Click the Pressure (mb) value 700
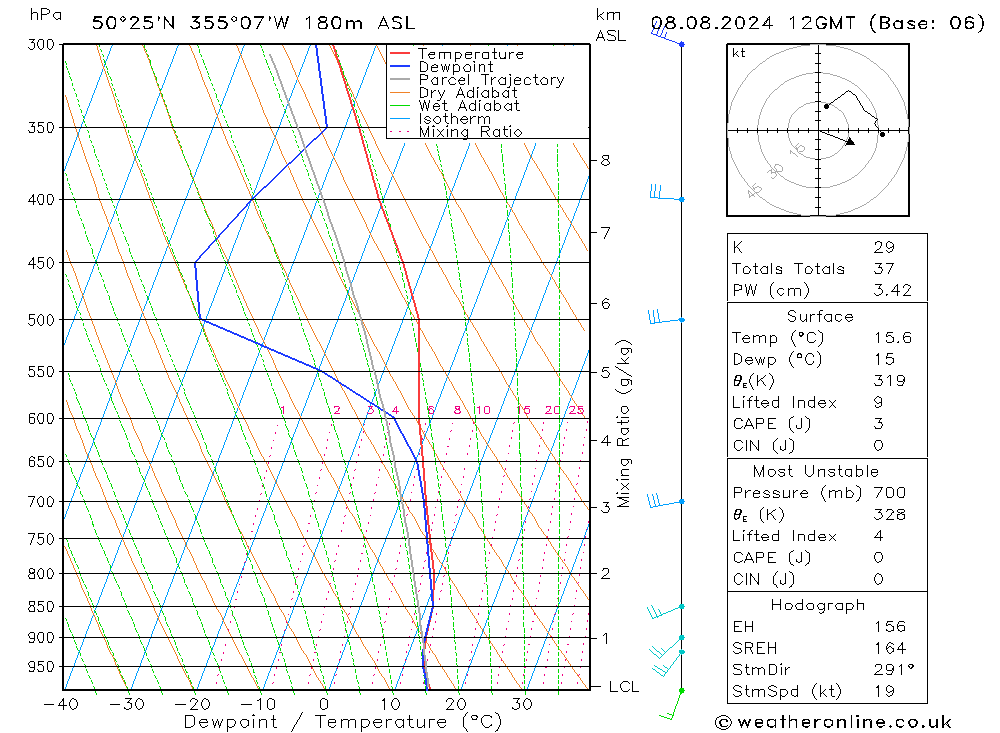The image size is (1000, 733). click(x=889, y=492)
